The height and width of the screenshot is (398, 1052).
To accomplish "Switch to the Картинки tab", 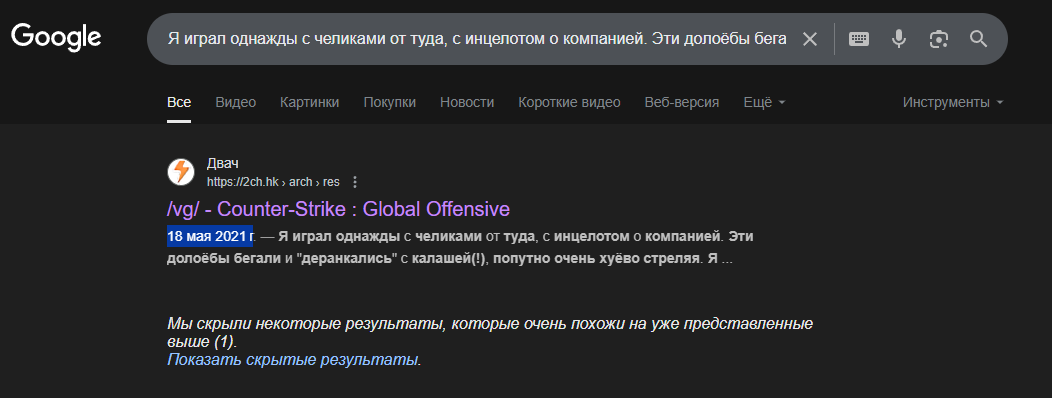I will coord(309,103).
